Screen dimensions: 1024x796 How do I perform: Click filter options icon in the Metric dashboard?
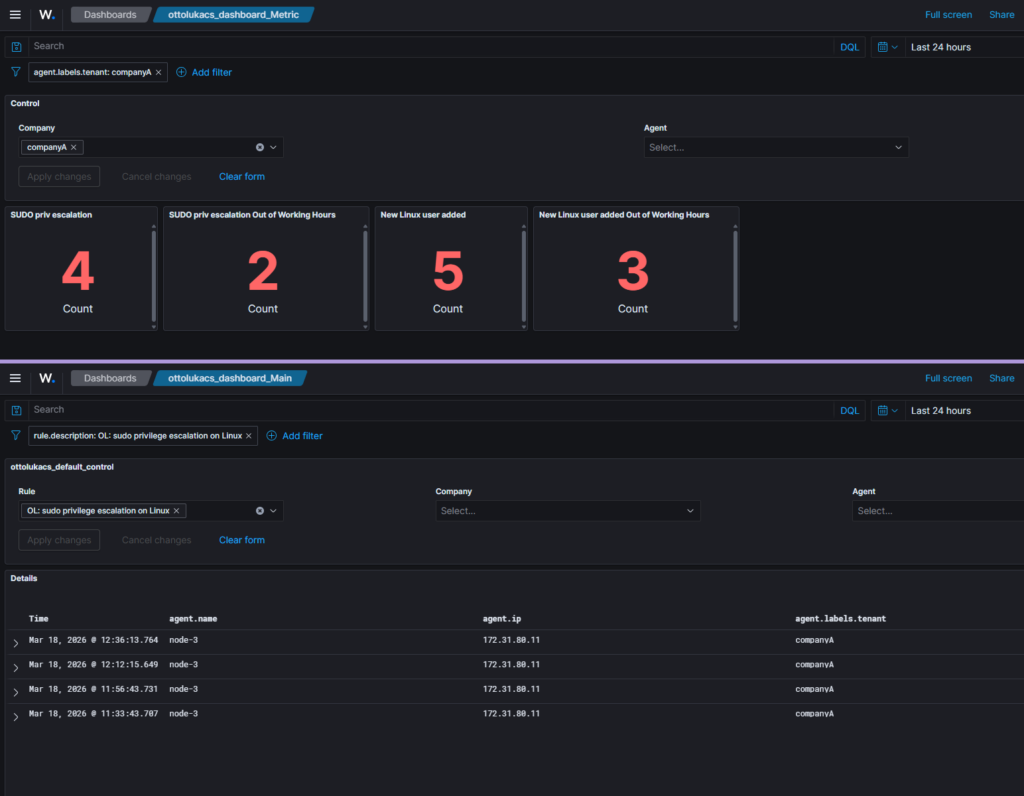pyautogui.click(x=16, y=72)
